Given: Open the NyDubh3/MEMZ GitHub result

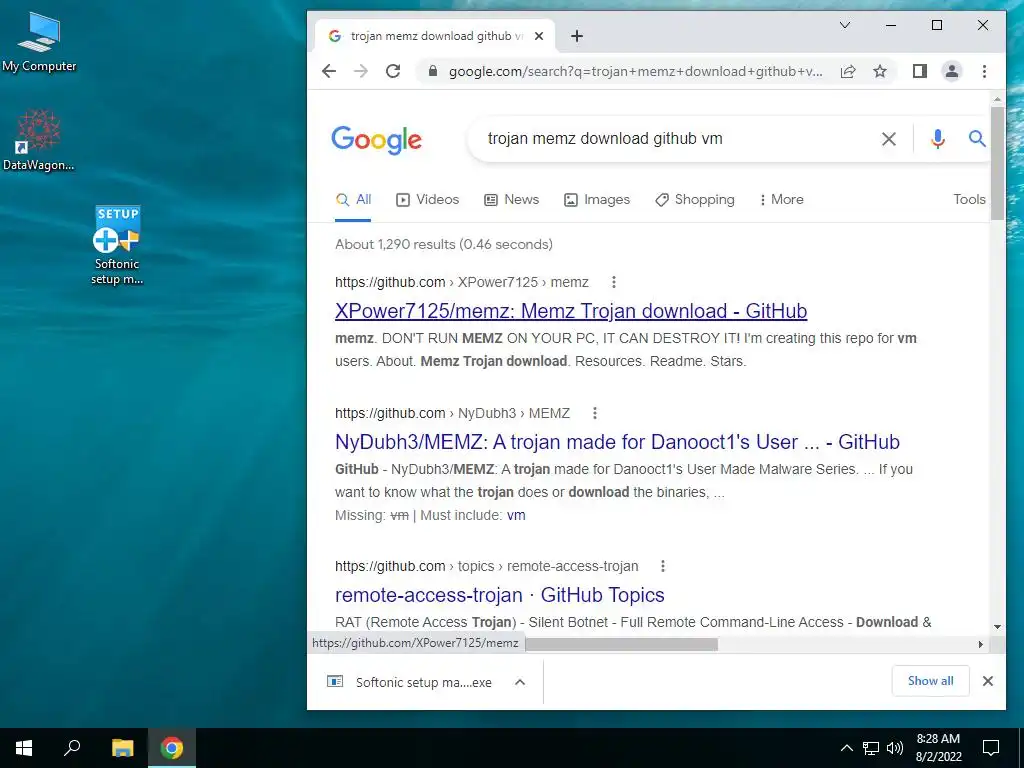Looking at the screenshot, I should tap(617, 442).
